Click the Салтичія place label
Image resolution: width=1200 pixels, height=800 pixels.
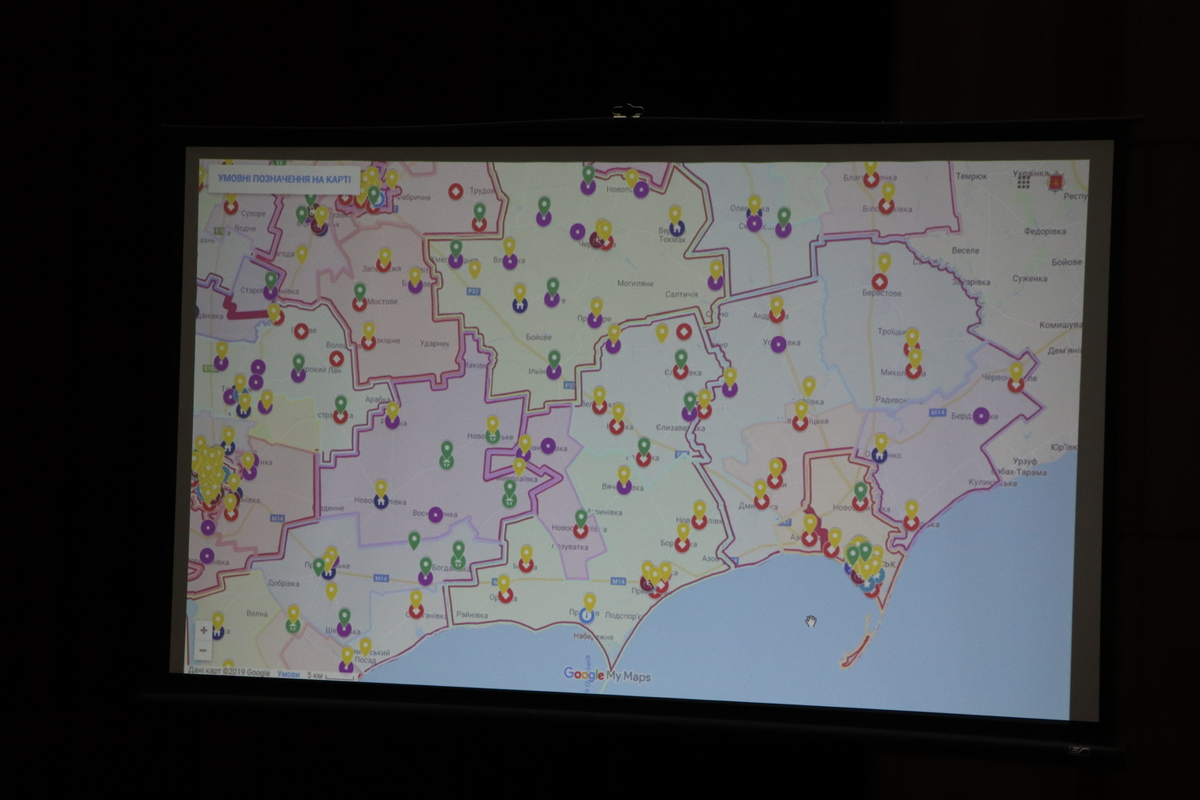click(681, 293)
